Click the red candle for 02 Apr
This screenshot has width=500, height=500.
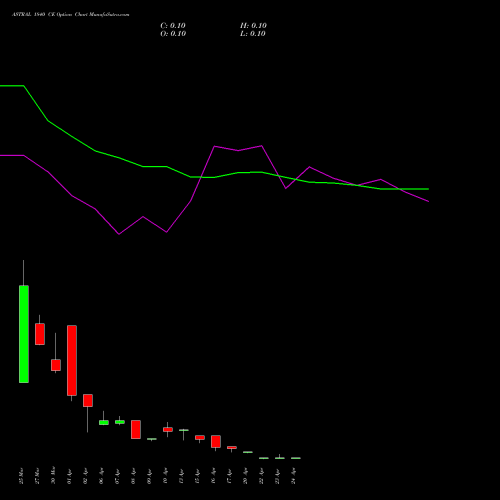[x=88, y=400]
